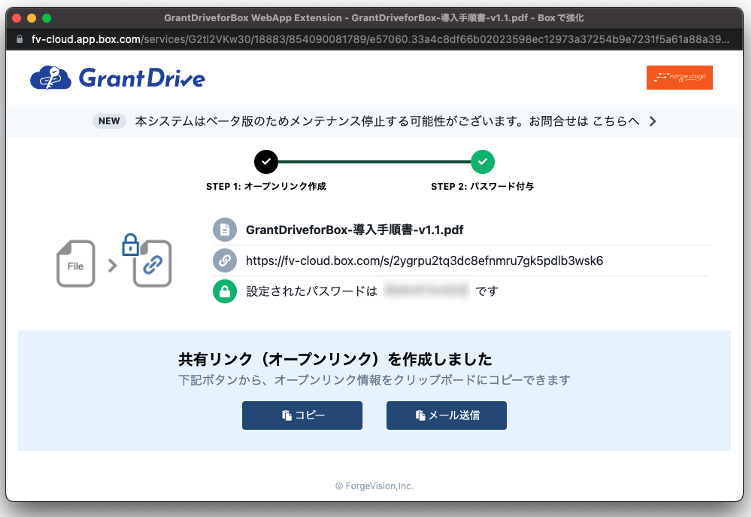Click the '設定されたパスワードは' label
The image size is (751, 517).
pos(312,291)
